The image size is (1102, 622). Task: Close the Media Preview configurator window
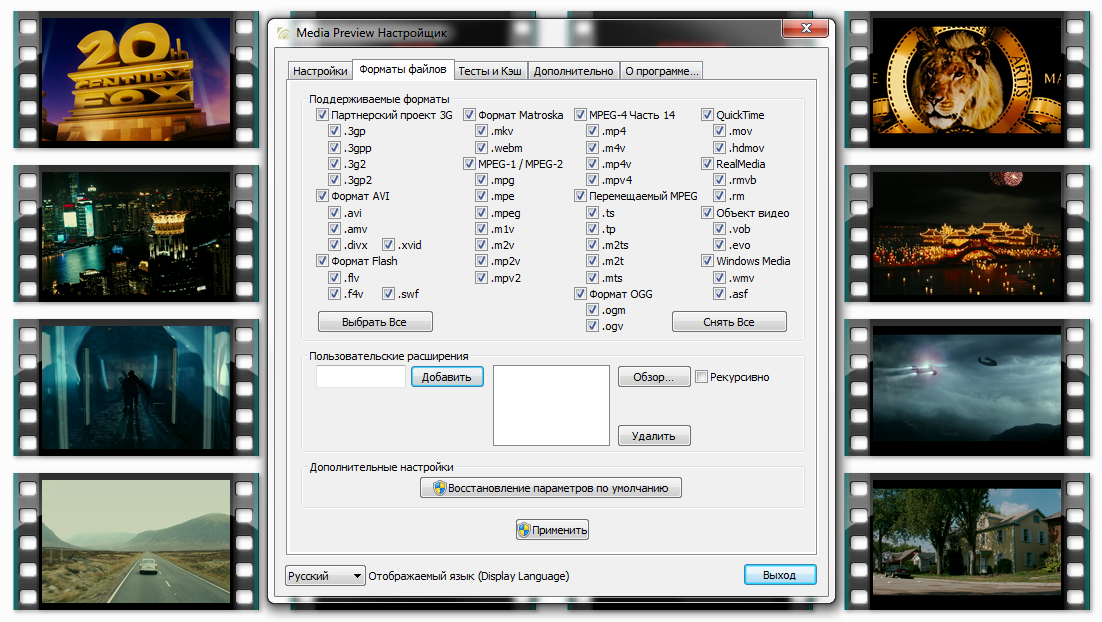coord(805,28)
